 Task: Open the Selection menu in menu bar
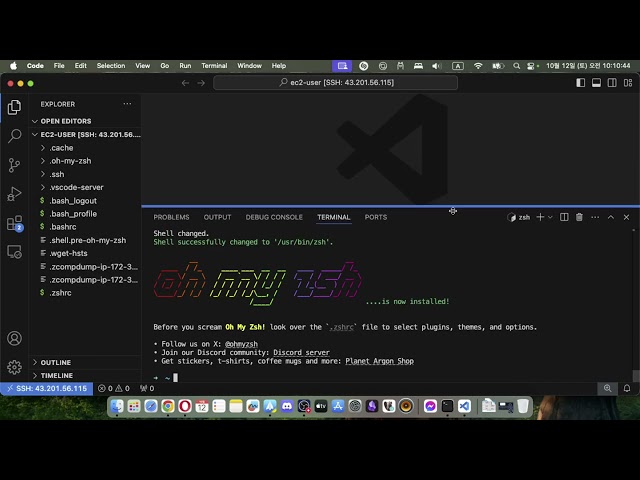[111, 66]
